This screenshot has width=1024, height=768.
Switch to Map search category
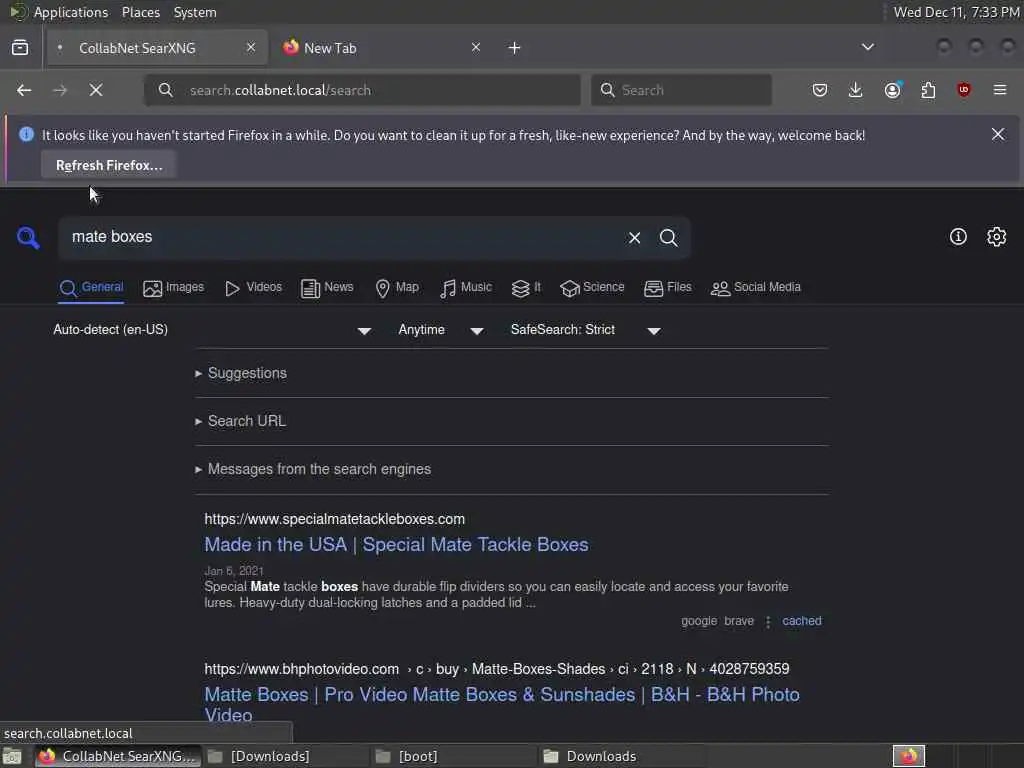tap(397, 287)
